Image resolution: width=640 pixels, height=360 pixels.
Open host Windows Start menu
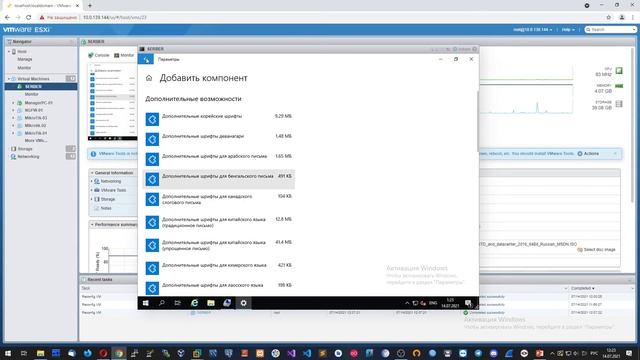[x=8, y=353]
